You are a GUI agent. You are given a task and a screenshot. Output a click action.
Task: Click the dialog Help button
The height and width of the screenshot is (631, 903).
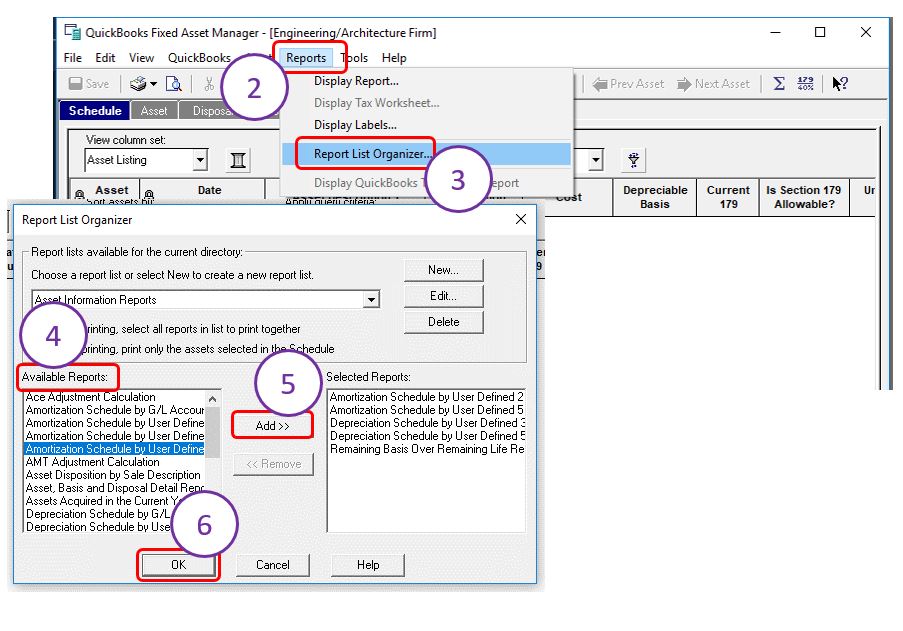click(x=368, y=565)
